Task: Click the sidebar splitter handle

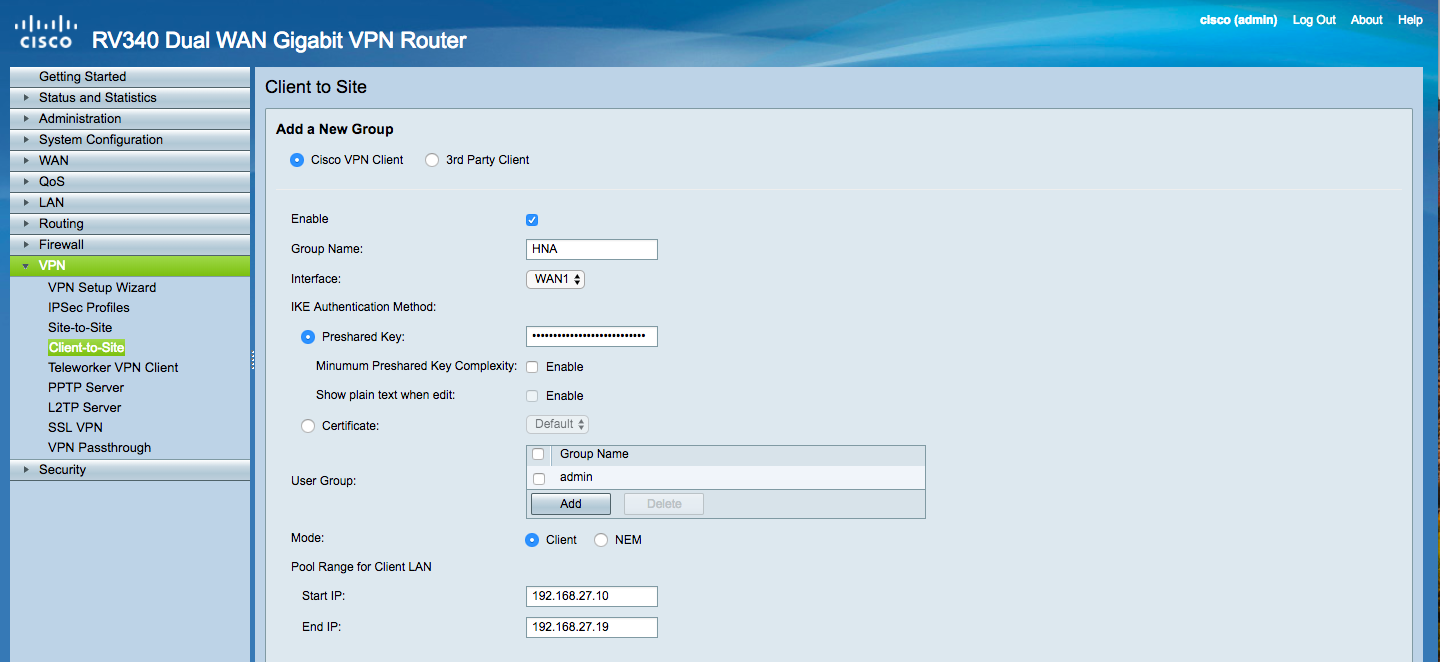Action: [x=253, y=360]
